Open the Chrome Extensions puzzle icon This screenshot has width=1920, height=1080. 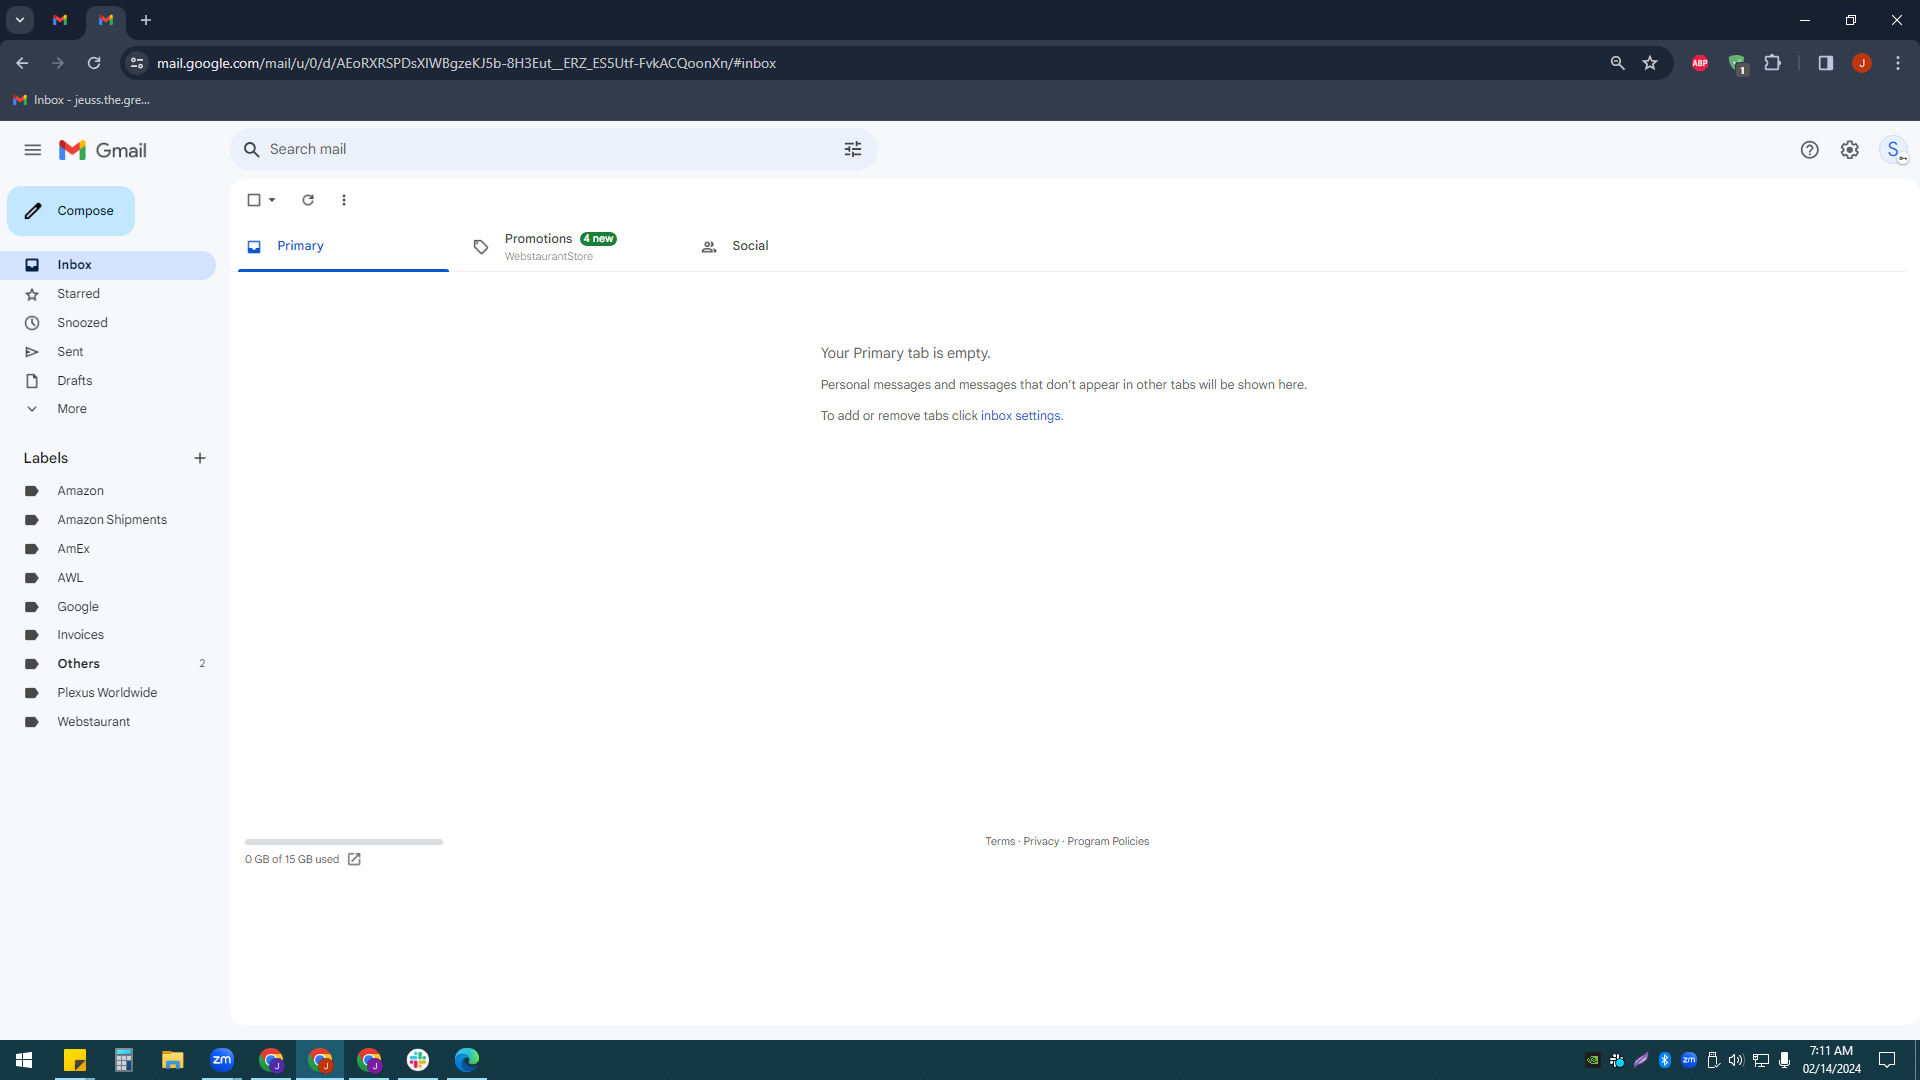1773,63
